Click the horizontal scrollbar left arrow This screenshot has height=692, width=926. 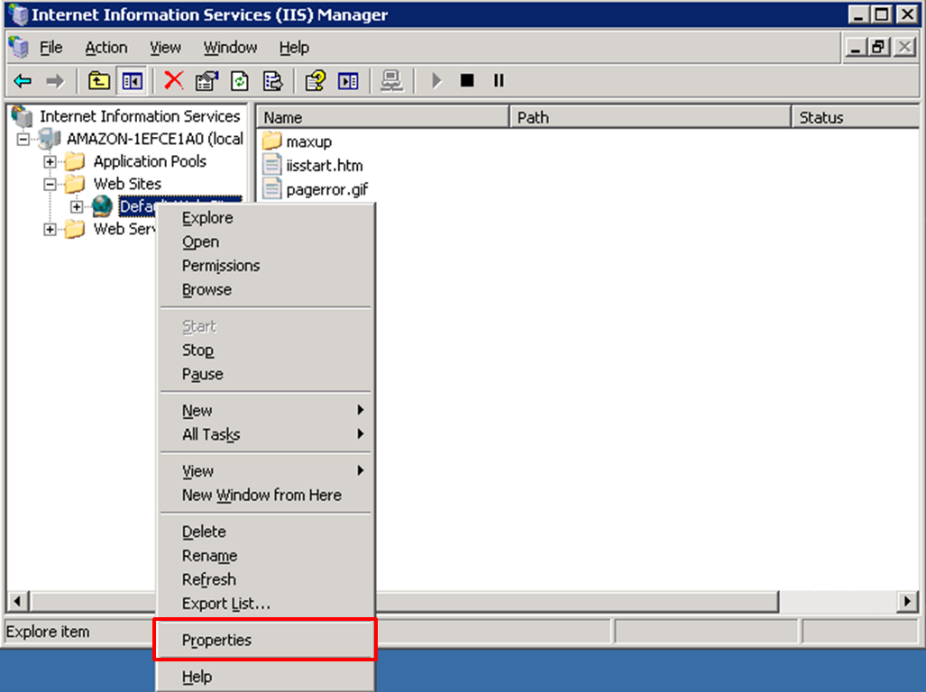18,602
